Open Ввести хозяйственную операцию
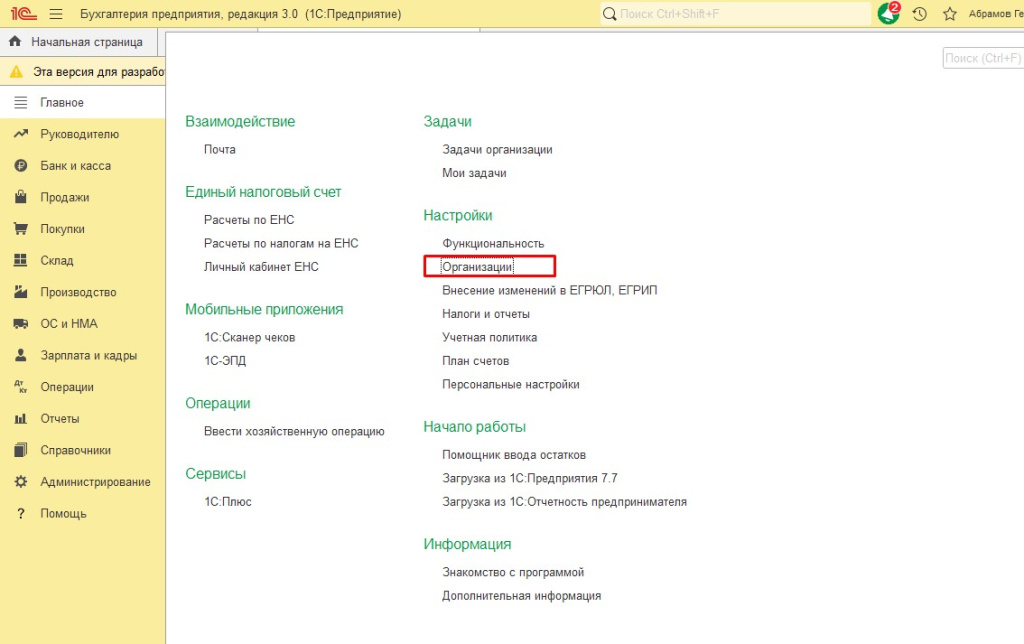Screen dimensions: 1024x644 pyautogui.click(x=294, y=432)
